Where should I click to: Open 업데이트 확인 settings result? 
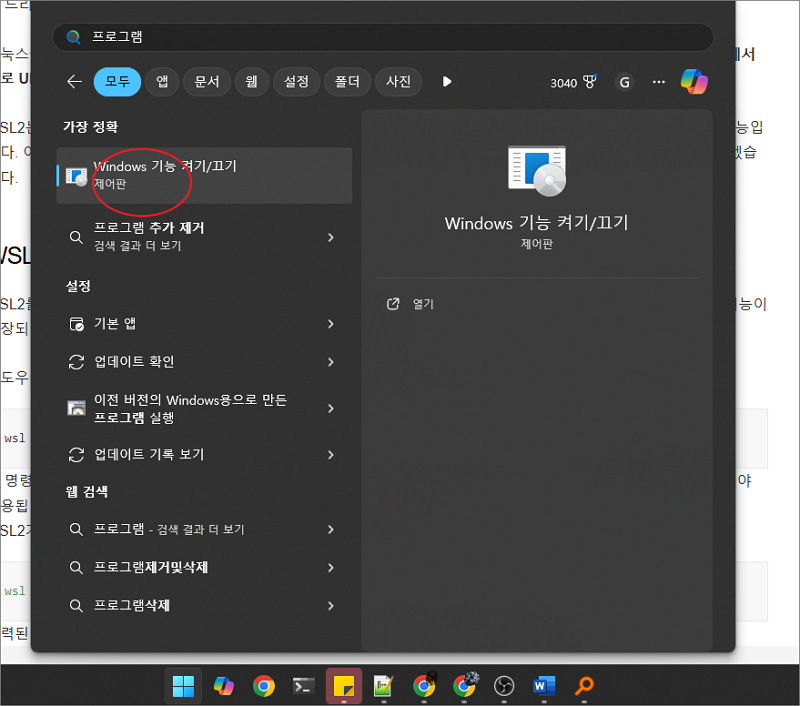(x=204, y=362)
